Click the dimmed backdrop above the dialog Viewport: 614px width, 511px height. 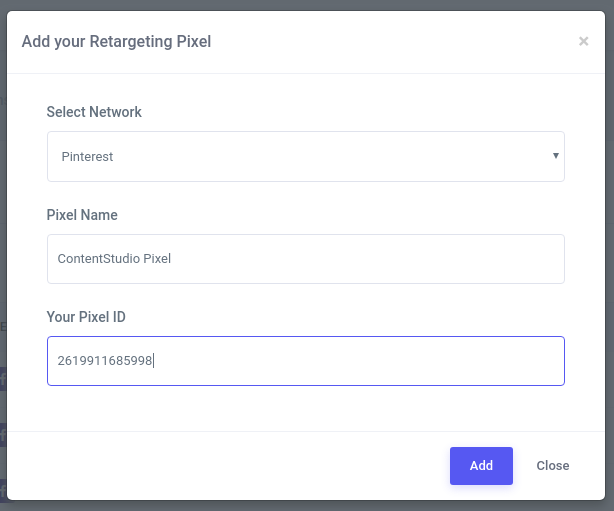pos(300,5)
